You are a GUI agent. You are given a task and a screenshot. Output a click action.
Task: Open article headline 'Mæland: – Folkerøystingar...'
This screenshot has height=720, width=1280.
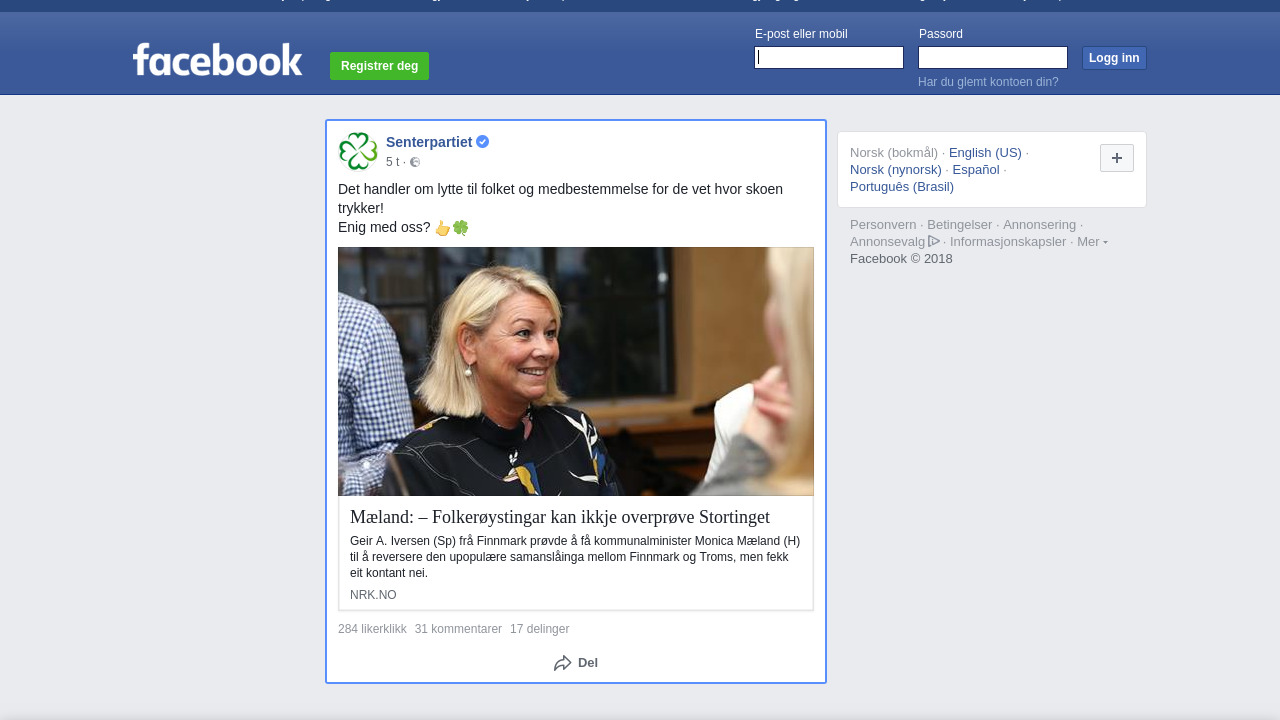point(560,517)
